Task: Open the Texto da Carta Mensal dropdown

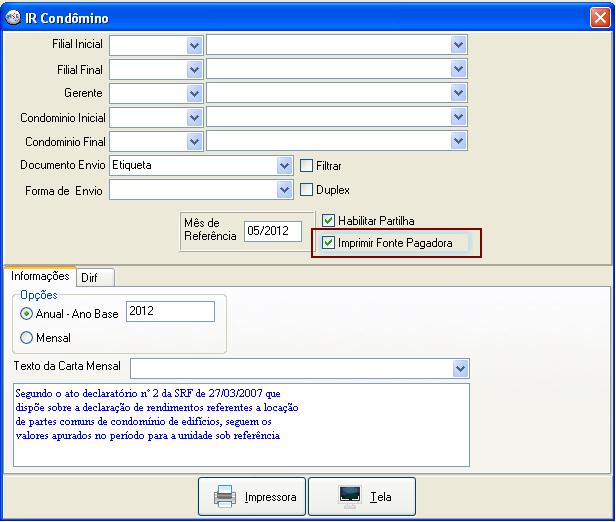Action: [x=459, y=369]
